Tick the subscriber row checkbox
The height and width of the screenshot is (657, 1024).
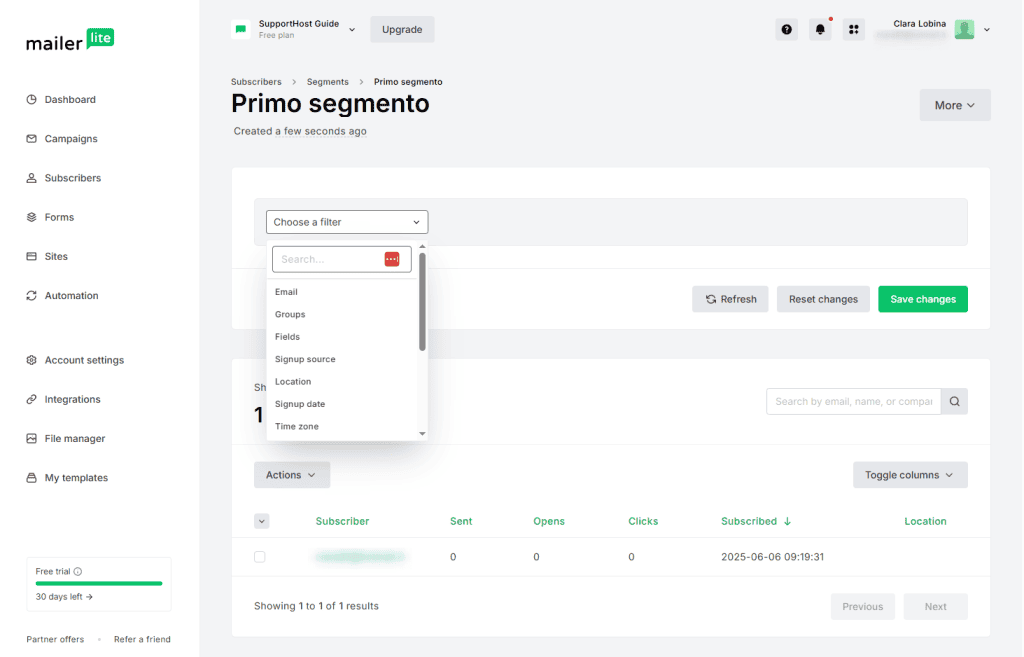[260, 557]
